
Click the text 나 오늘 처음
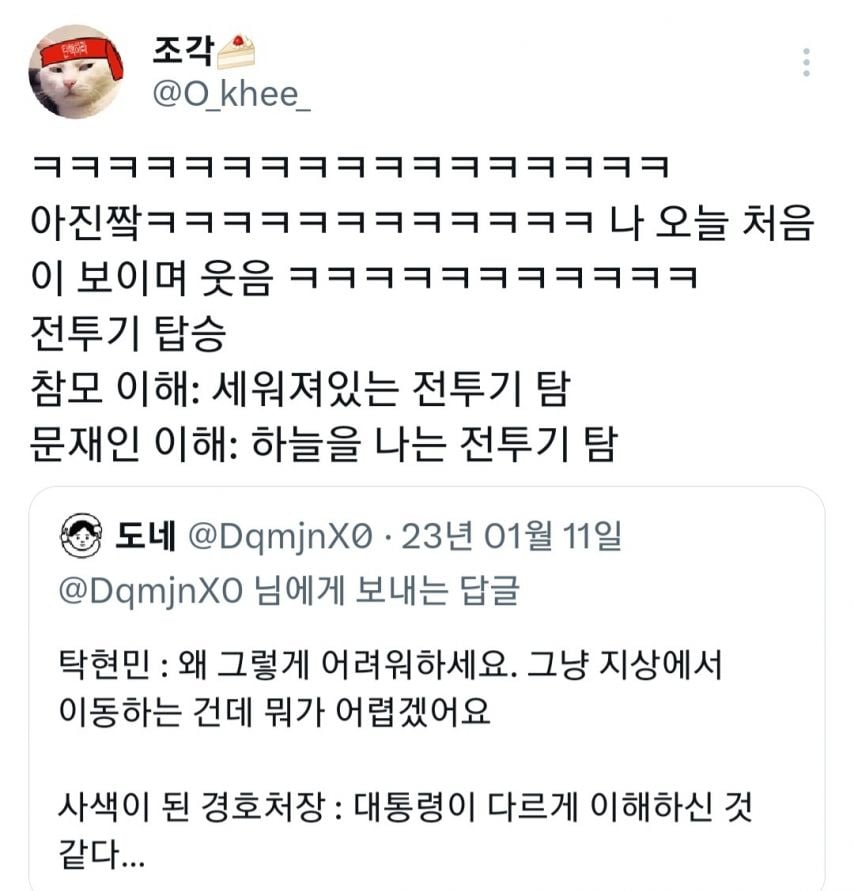(711, 222)
